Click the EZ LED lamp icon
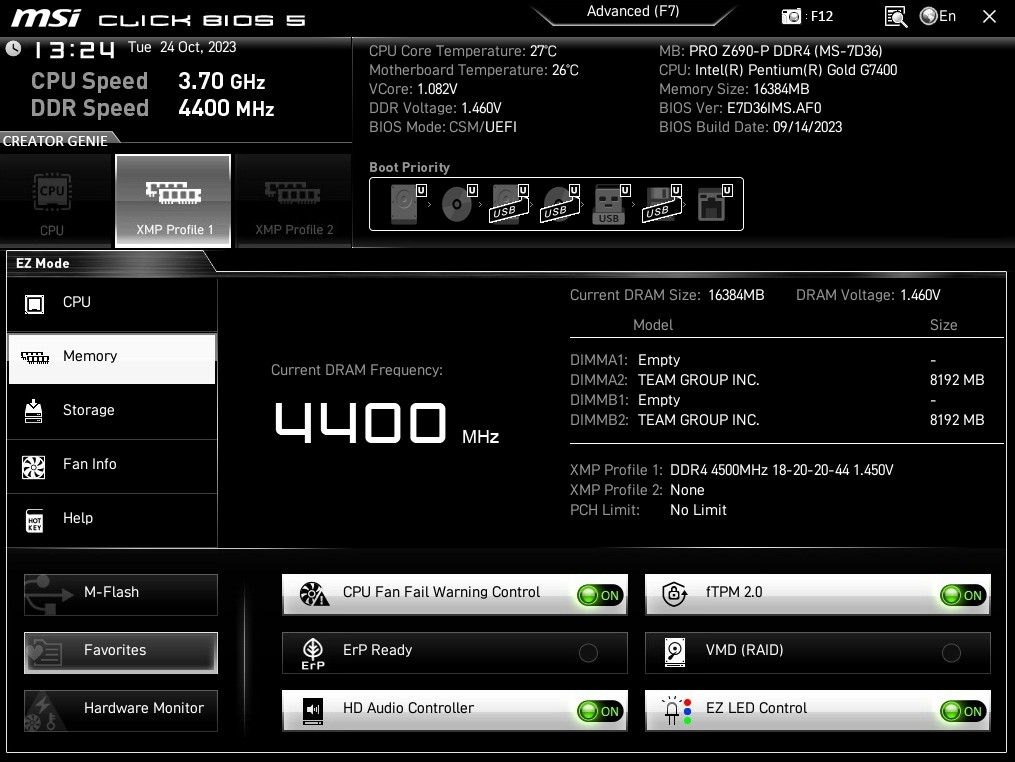1015x762 pixels. click(676, 711)
